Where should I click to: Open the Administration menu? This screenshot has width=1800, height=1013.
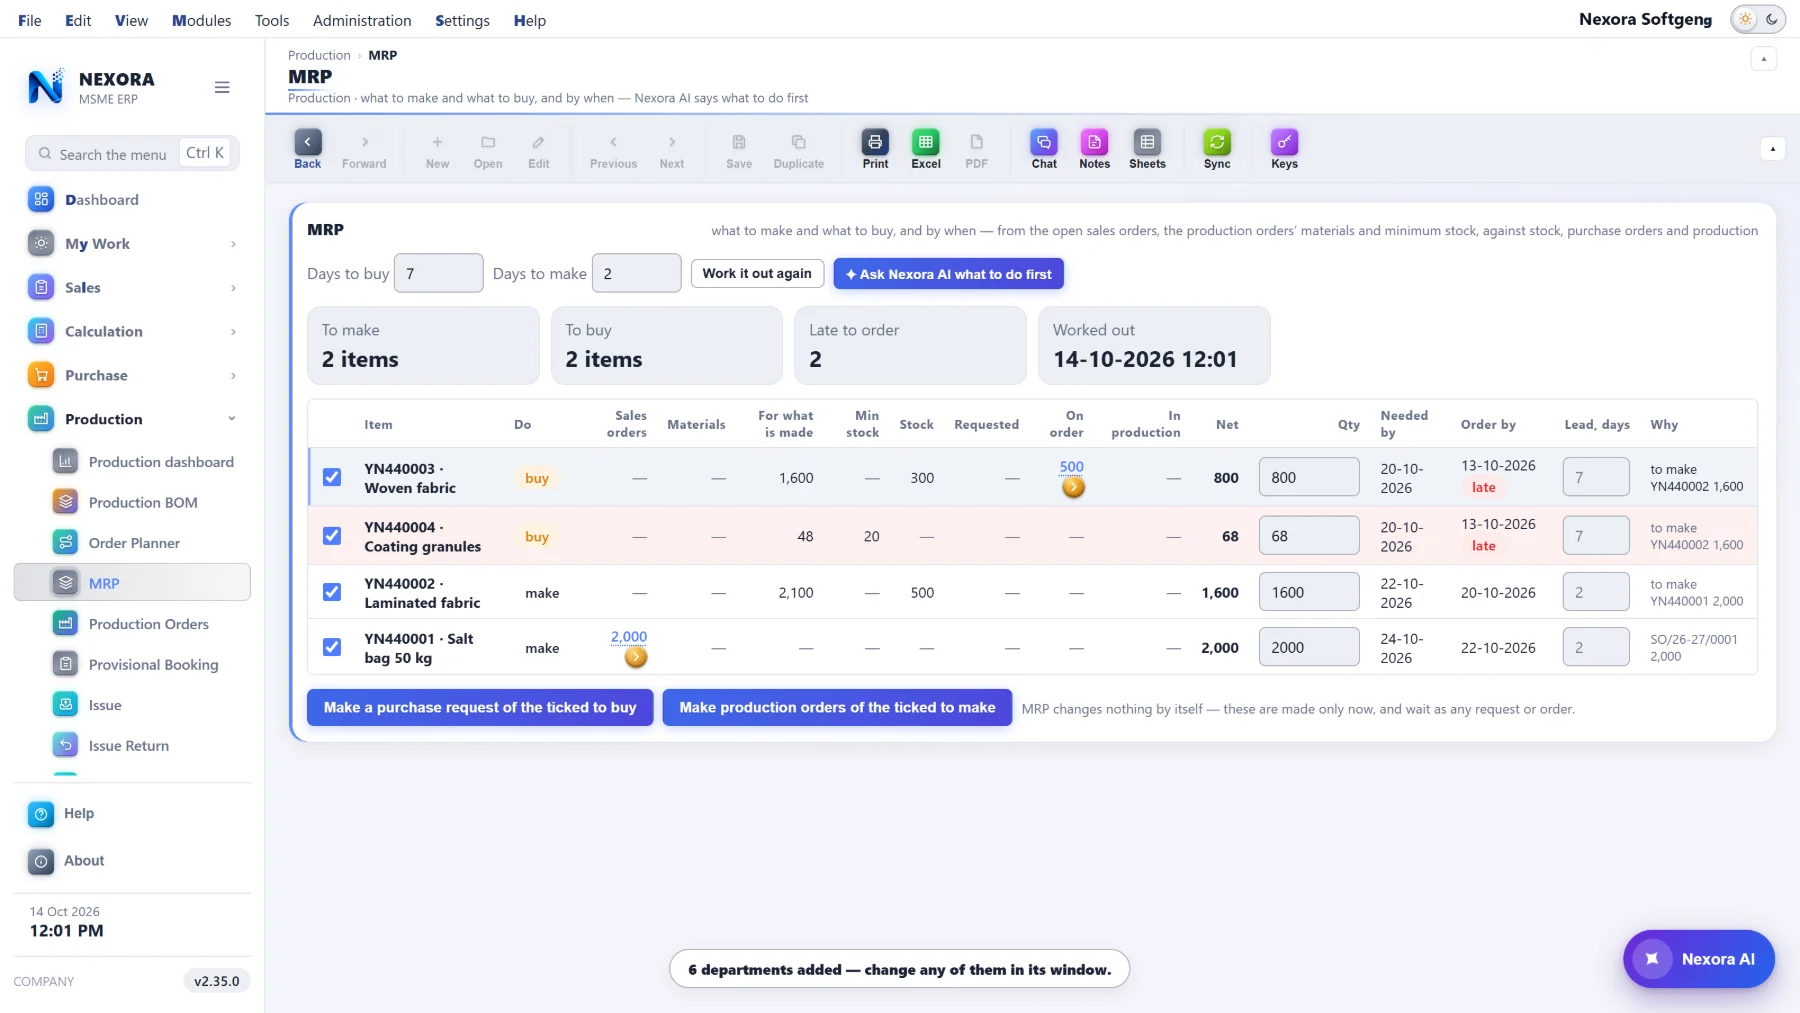pyautogui.click(x=362, y=20)
